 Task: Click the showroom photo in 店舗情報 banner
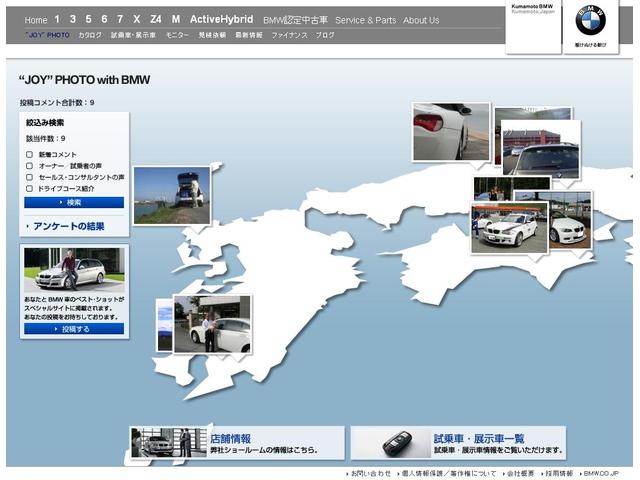[x=168, y=443]
